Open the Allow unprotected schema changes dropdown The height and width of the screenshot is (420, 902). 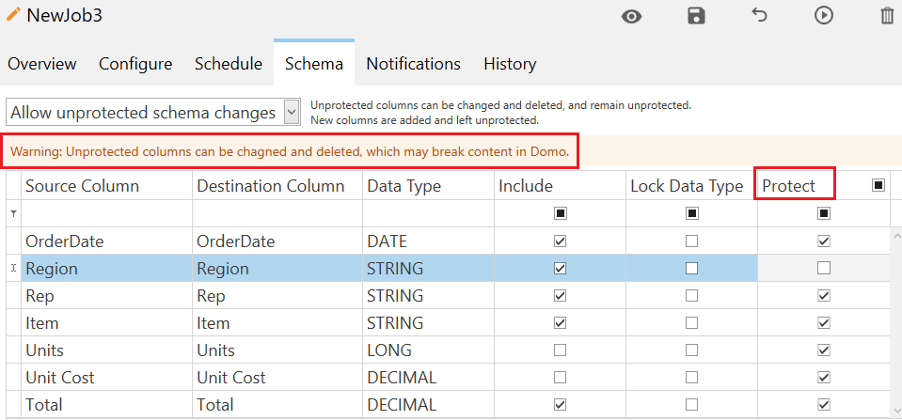(154, 113)
